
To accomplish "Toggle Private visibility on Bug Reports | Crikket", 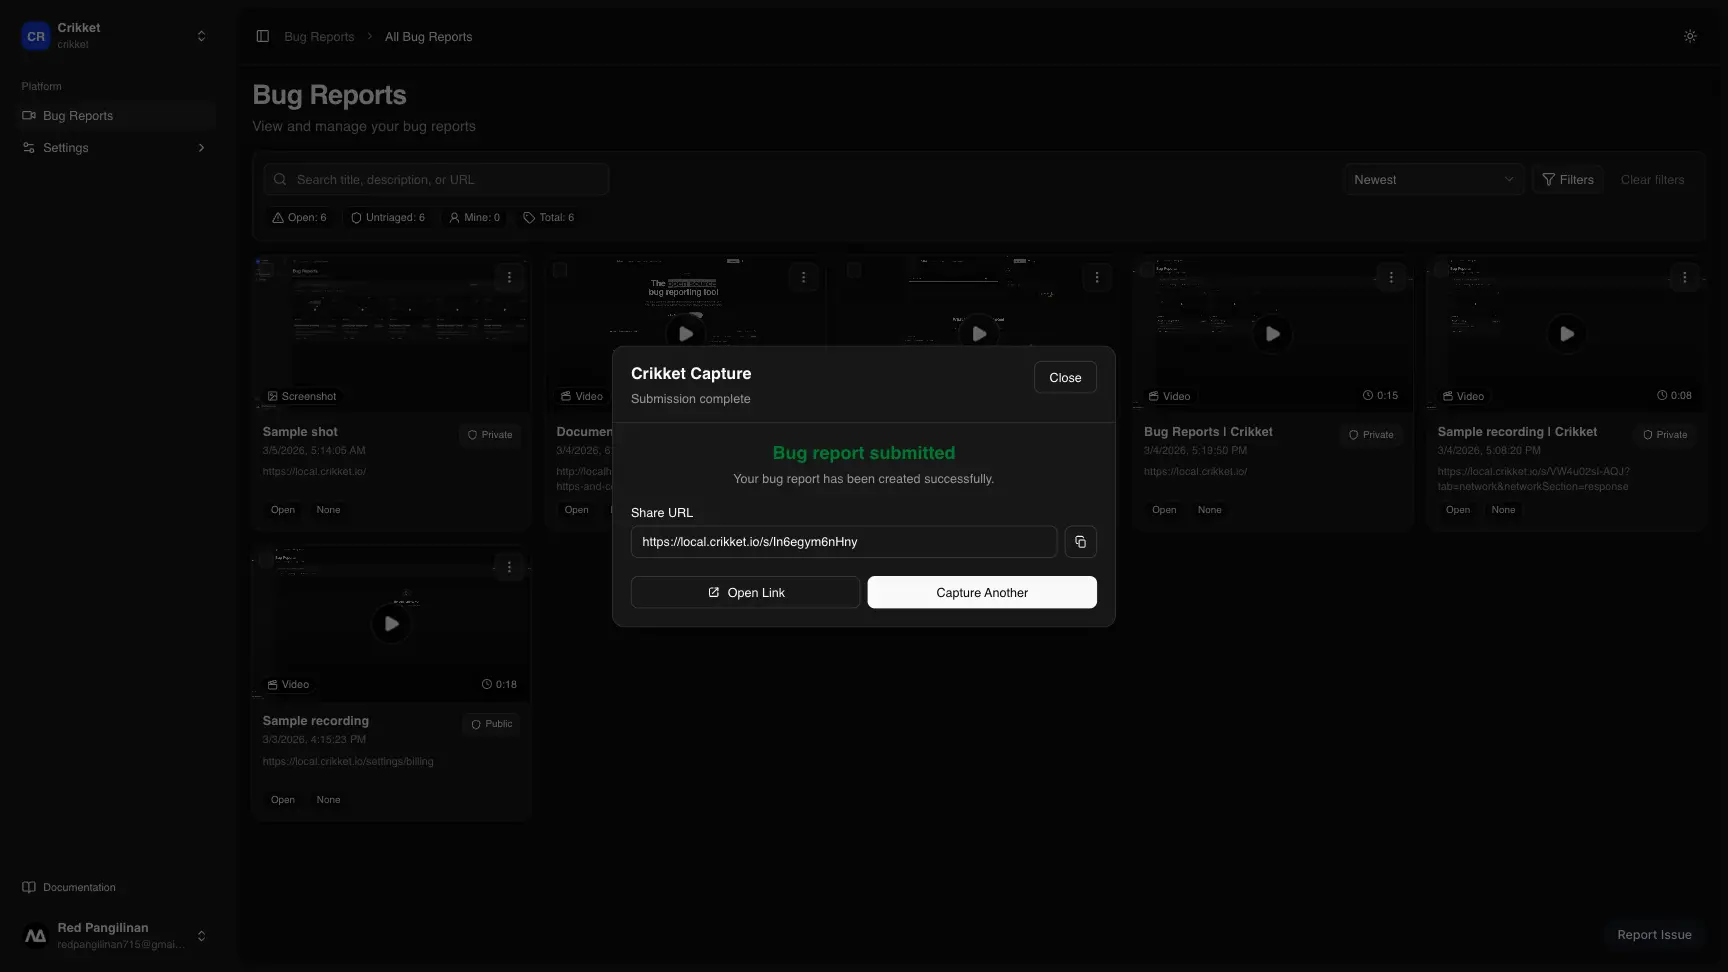I will point(1371,435).
